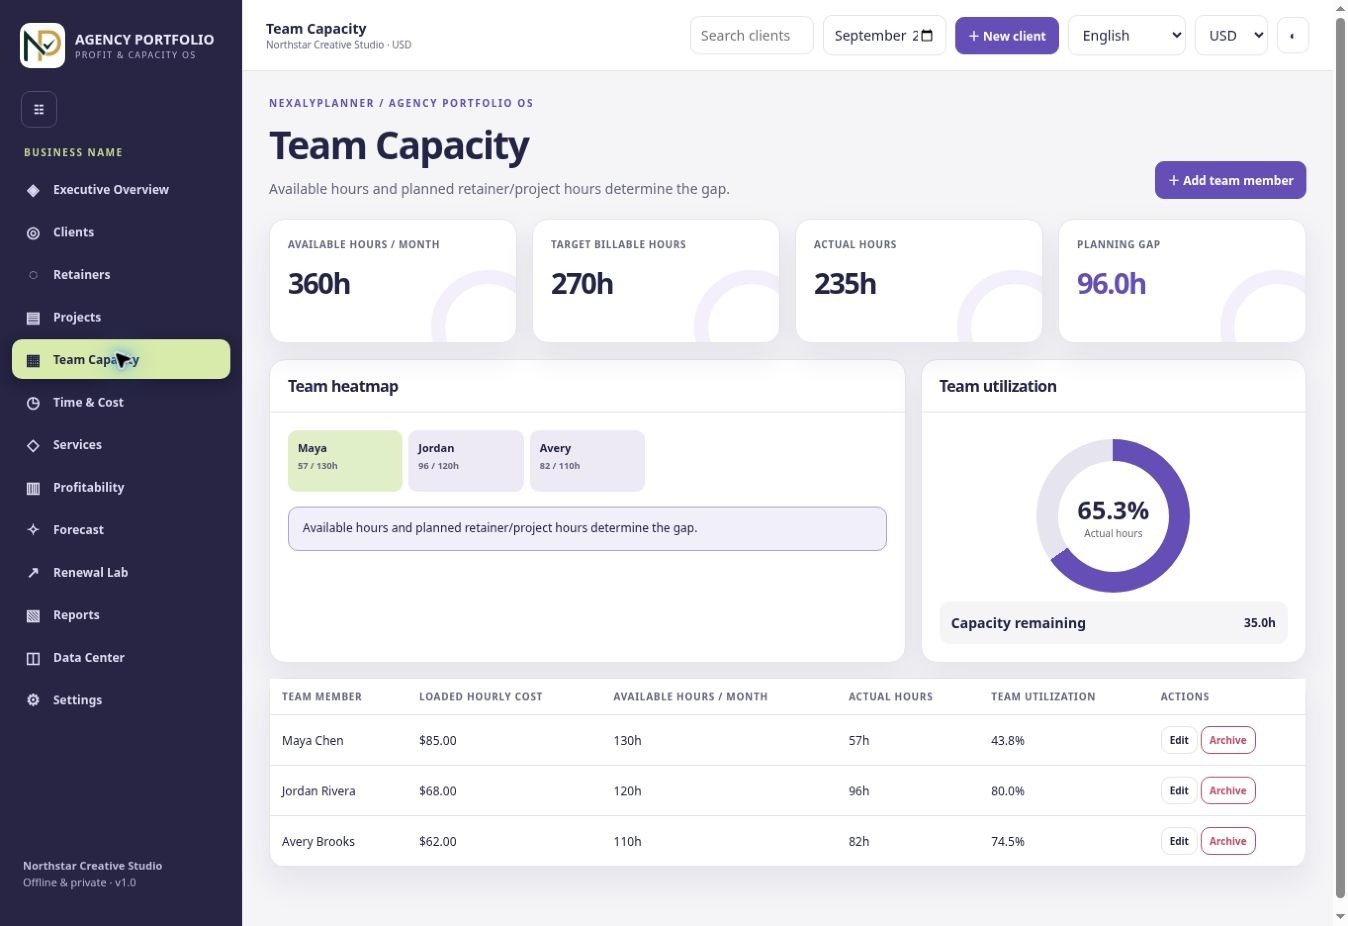
Task: Click the Services diamond outline icon
Action: [x=33, y=445]
